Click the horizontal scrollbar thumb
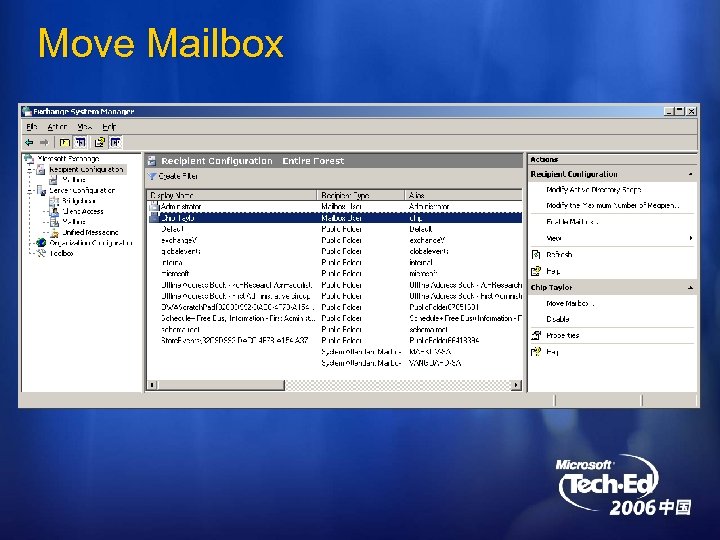 [x=221, y=385]
